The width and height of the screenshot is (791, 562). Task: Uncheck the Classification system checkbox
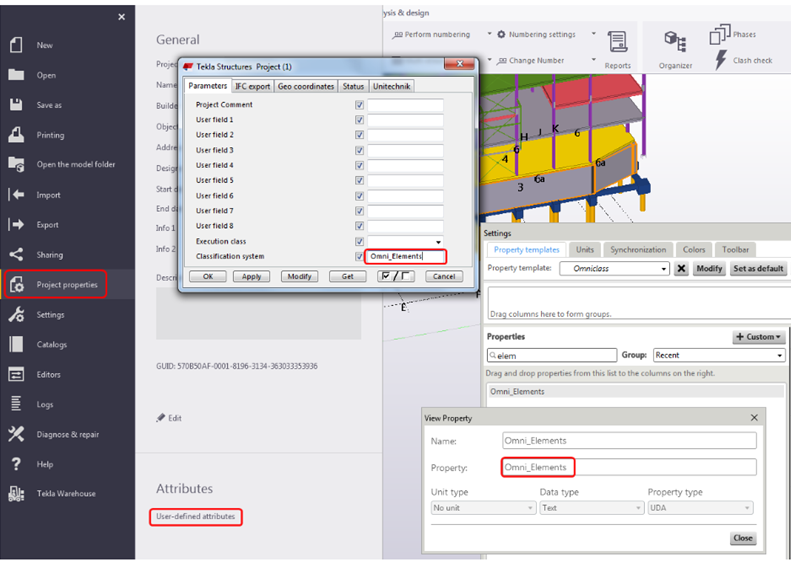pyautogui.click(x=359, y=257)
